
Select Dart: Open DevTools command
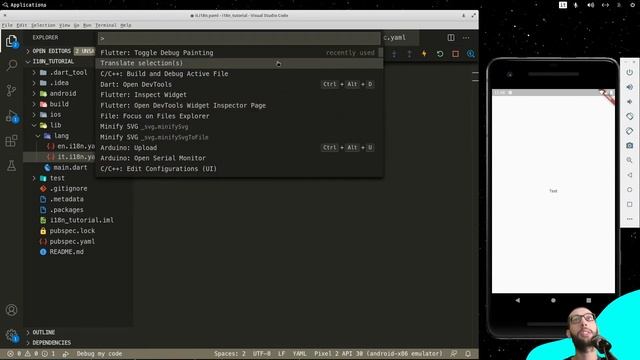point(240,84)
